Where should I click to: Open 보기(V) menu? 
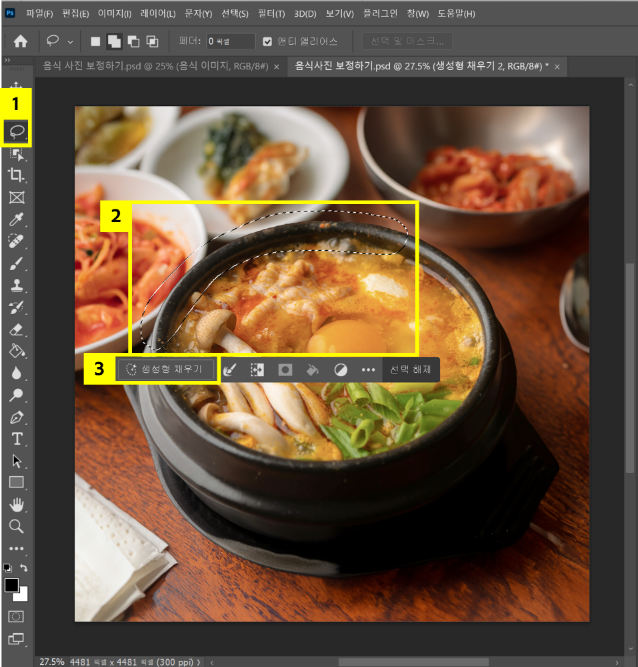[339, 14]
